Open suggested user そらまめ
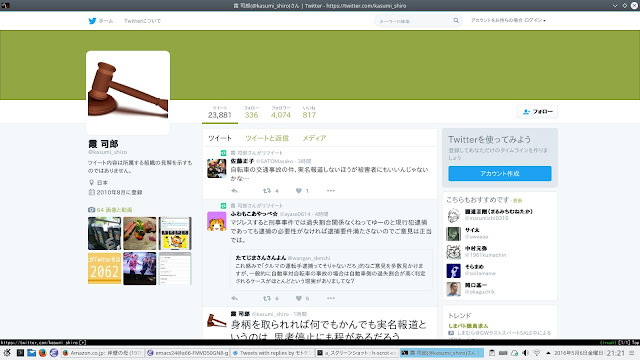This screenshot has height=360, width=640. pos(474,267)
